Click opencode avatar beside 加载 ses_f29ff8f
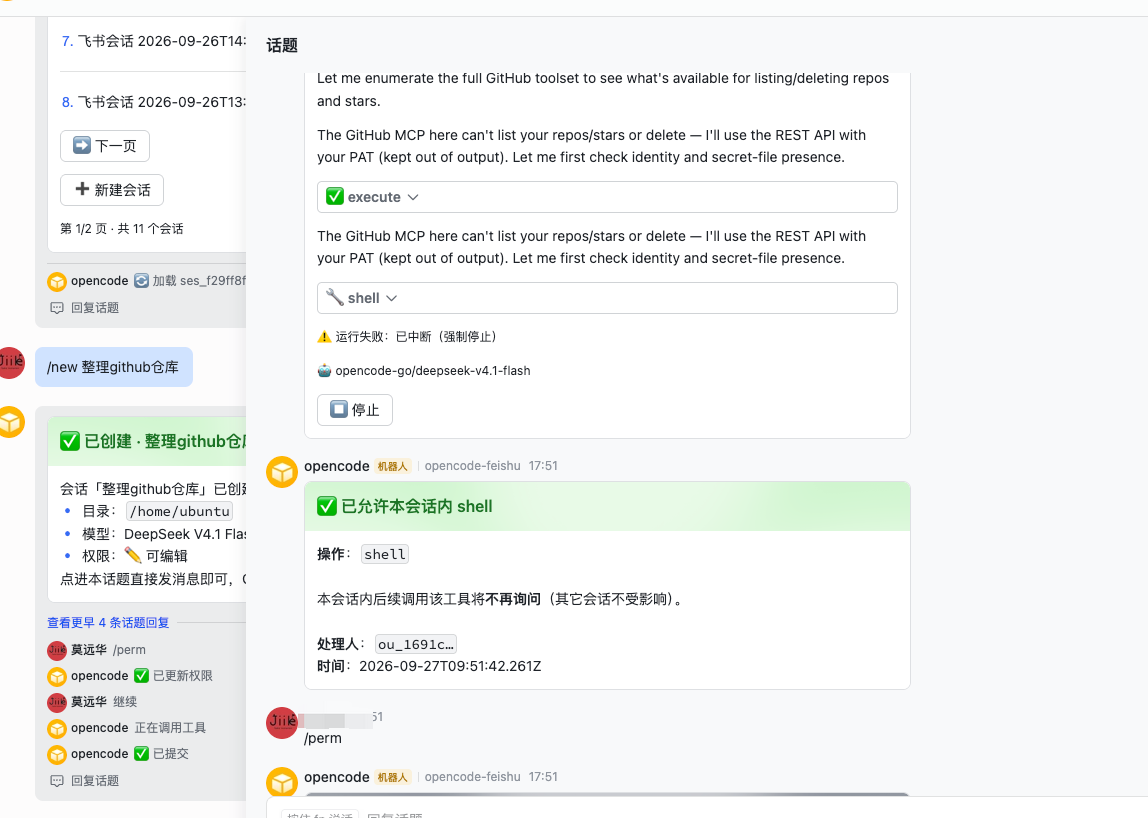The width and height of the screenshot is (1148, 818). pos(57,281)
